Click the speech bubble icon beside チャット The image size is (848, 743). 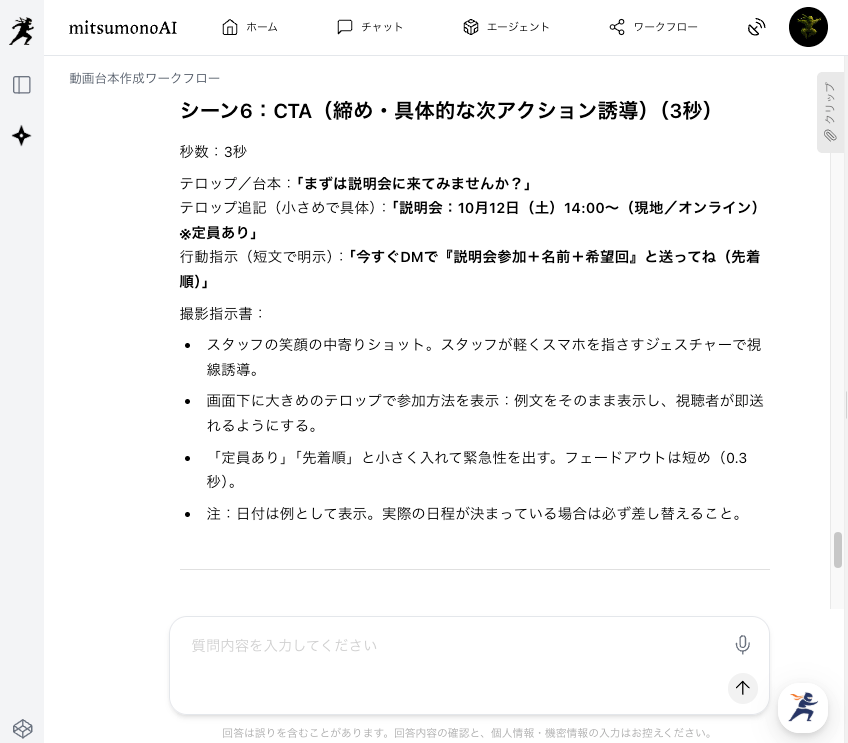344,27
